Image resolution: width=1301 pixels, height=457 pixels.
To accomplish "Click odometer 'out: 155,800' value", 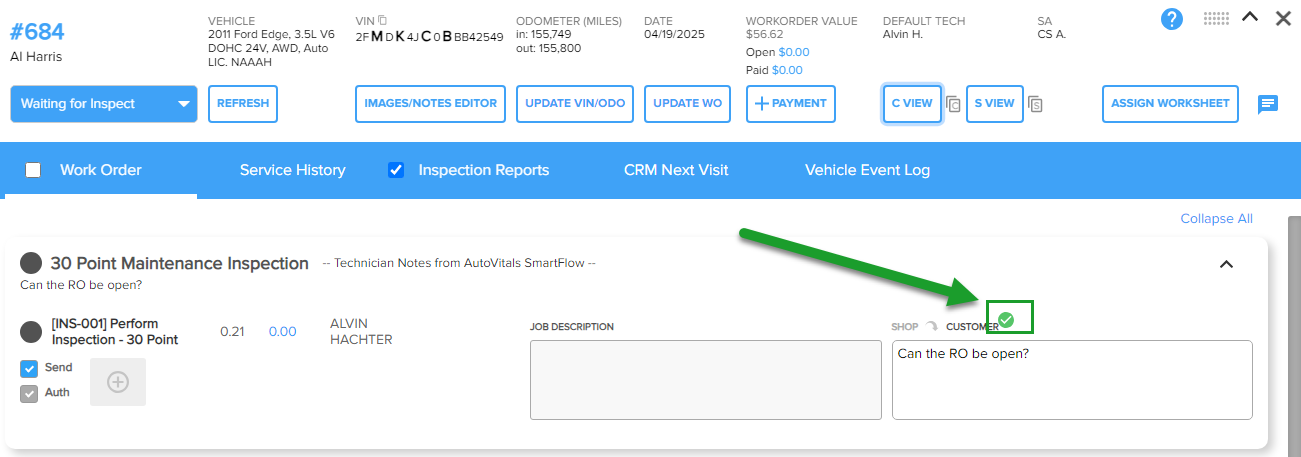I will (x=549, y=48).
